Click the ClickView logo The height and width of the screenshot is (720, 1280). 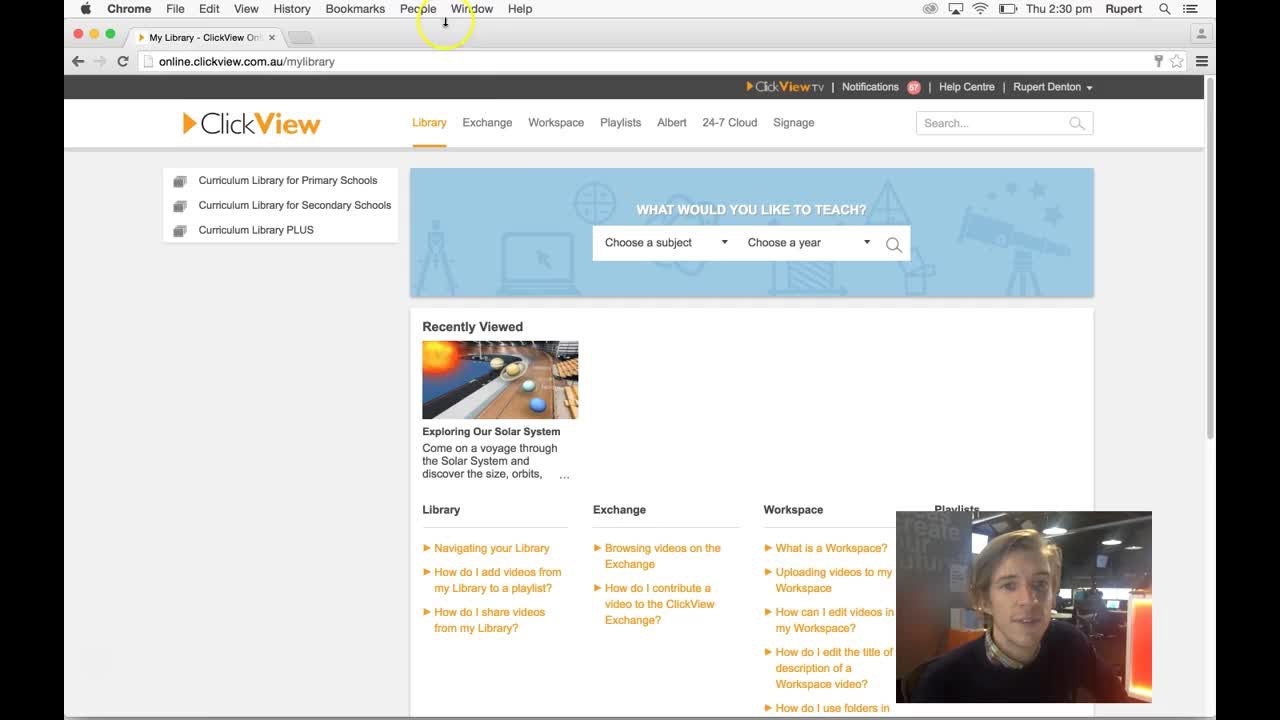251,123
